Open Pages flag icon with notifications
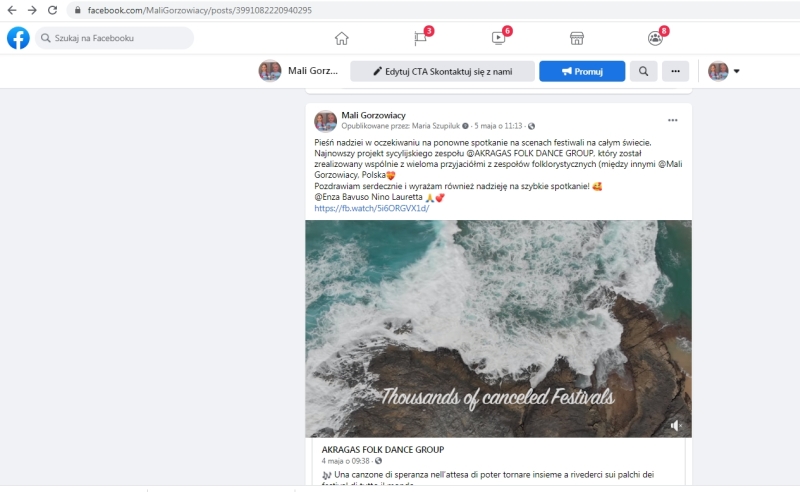Image resolution: width=800 pixels, height=492 pixels. pos(420,38)
